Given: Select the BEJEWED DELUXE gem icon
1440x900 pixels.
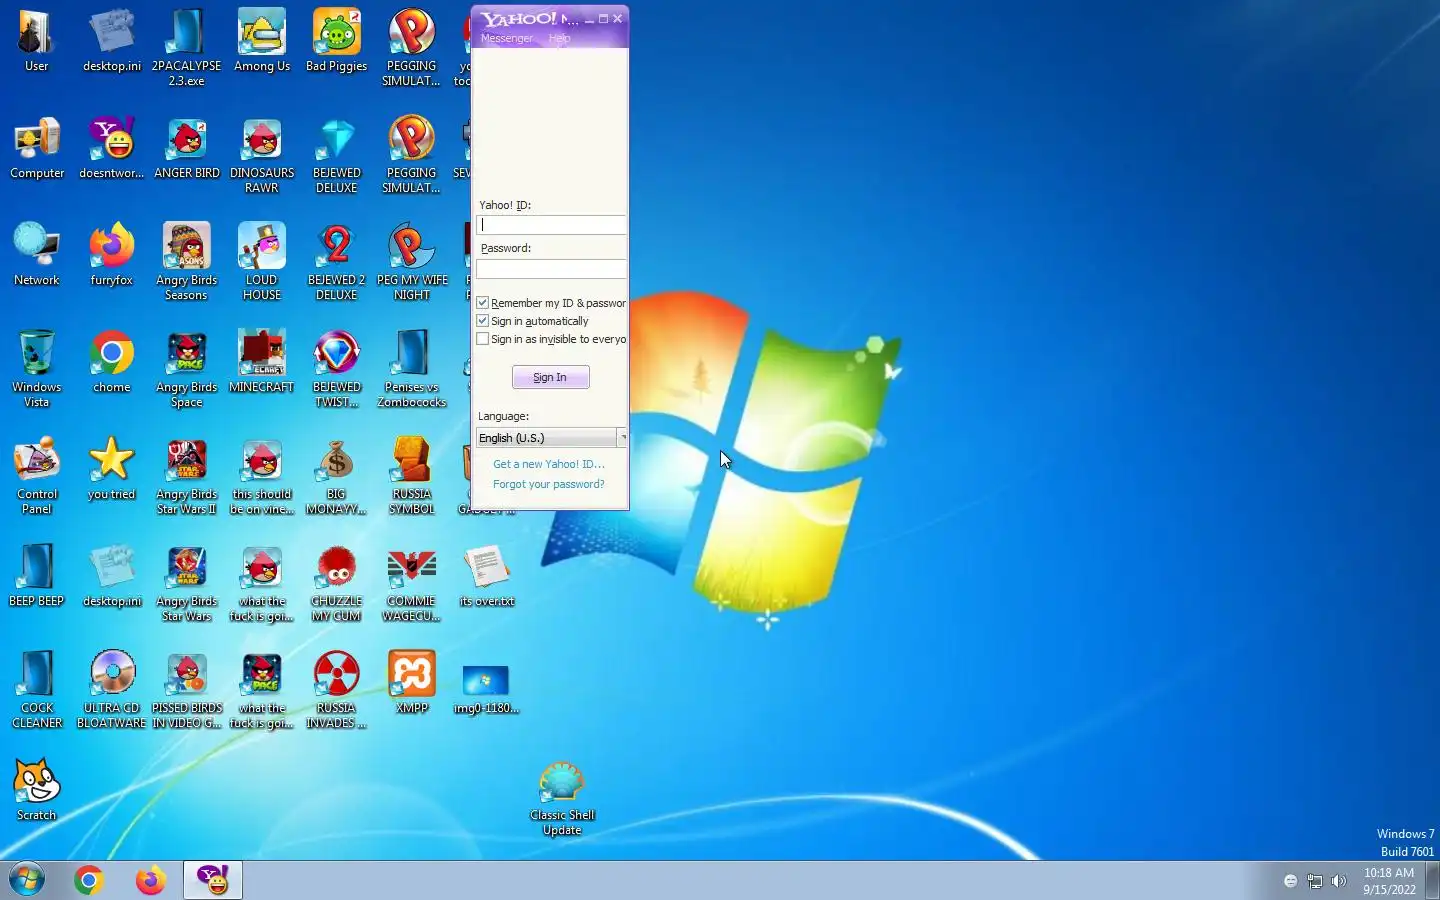Looking at the screenshot, I should click(337, 155).
